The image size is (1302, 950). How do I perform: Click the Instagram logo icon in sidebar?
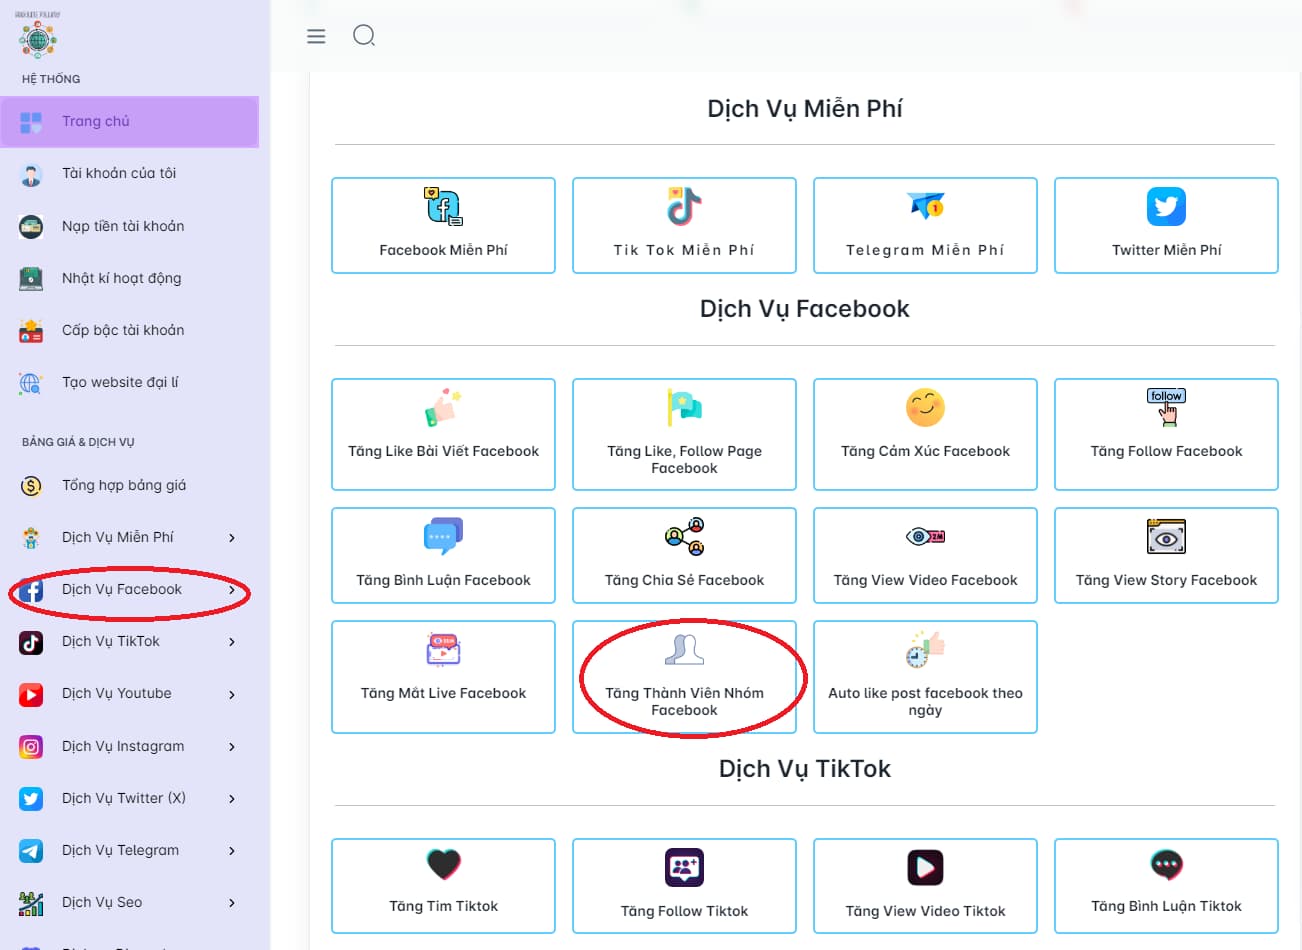tap(31, 746)
